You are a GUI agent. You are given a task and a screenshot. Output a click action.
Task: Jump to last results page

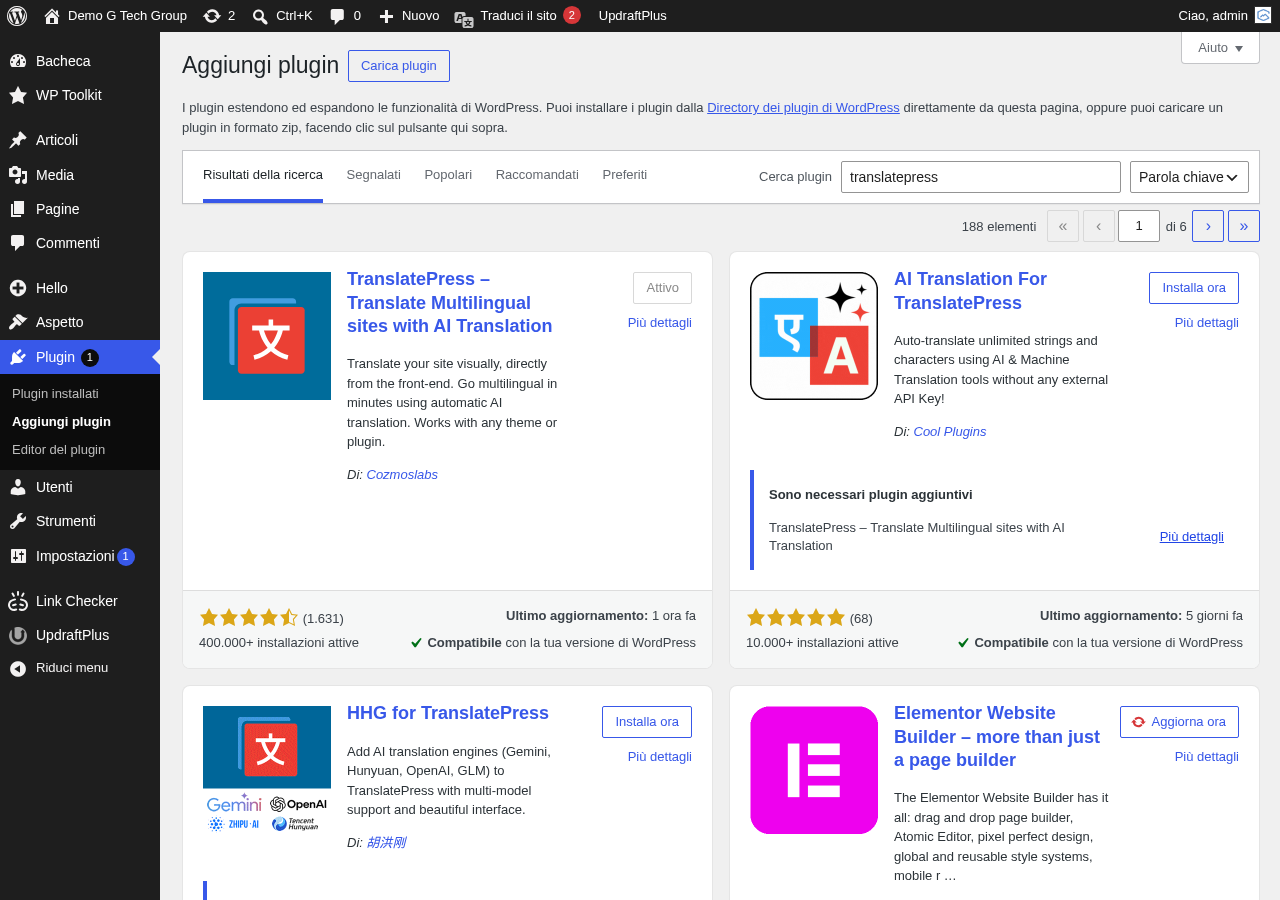[x=1244, y=226]
